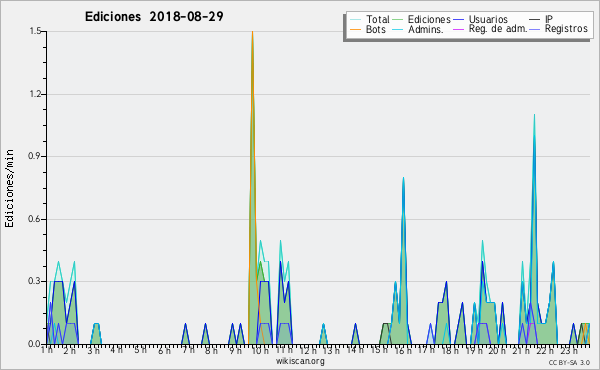The width and height of the screenshot is (600, 370).
Task: Click the '0.3' y-axis value
Action: [35, 281]
